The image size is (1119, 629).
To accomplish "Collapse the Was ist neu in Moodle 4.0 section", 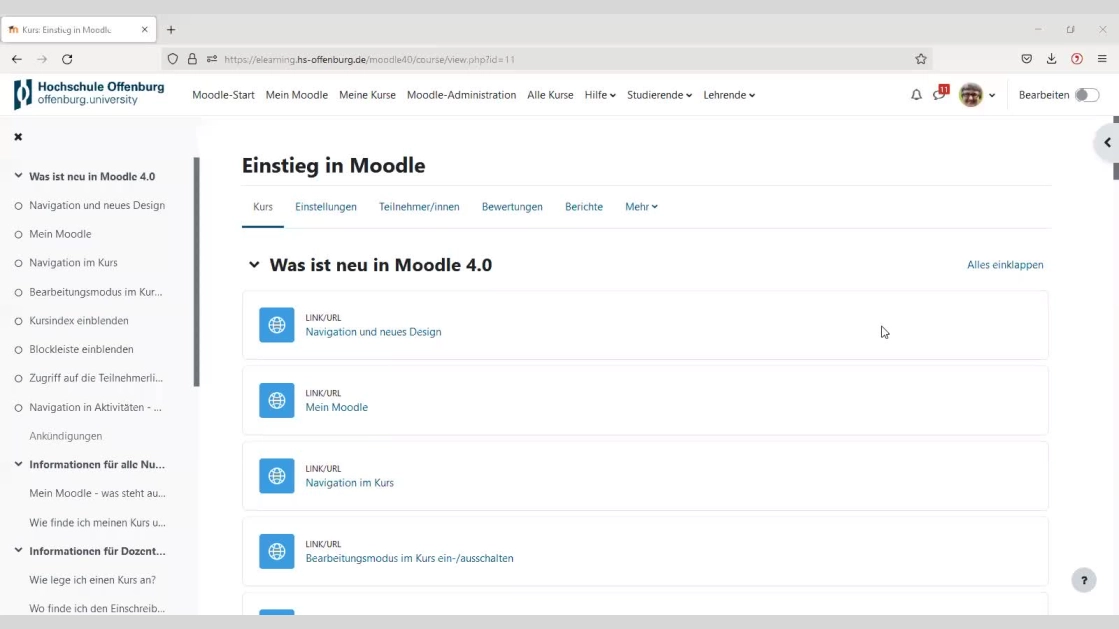I will pyautogui.click(x=254, y=265).
